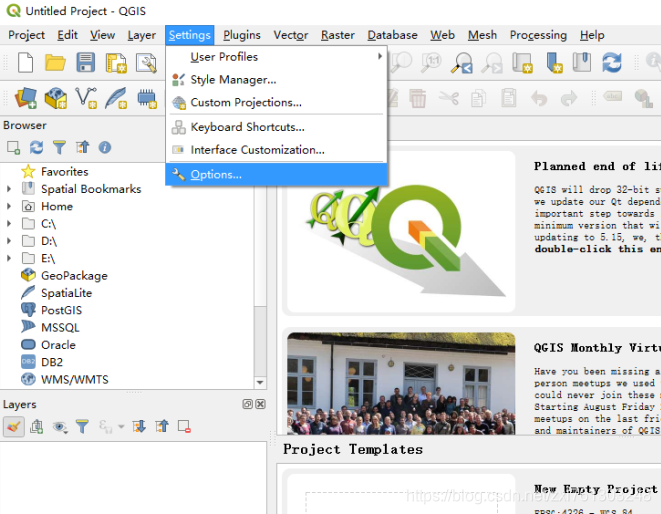Click the Paste Features clipboard icon
Viewport: 661px width, 514px height.
tap(509, 98)
